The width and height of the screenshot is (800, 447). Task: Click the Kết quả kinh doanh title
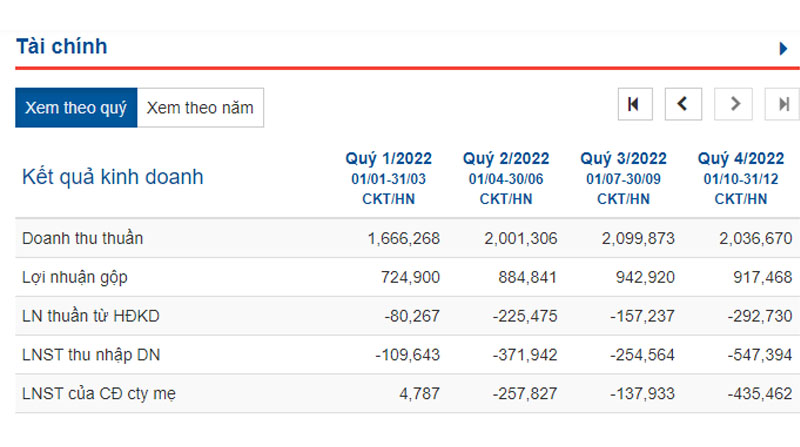(x=113, y=177)
